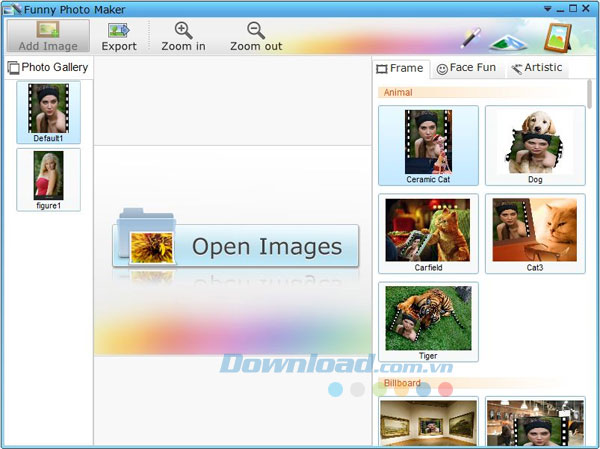The image size is (600, 449).
Task: Close the Funny Photo Maker window
Action: point(586,8)
